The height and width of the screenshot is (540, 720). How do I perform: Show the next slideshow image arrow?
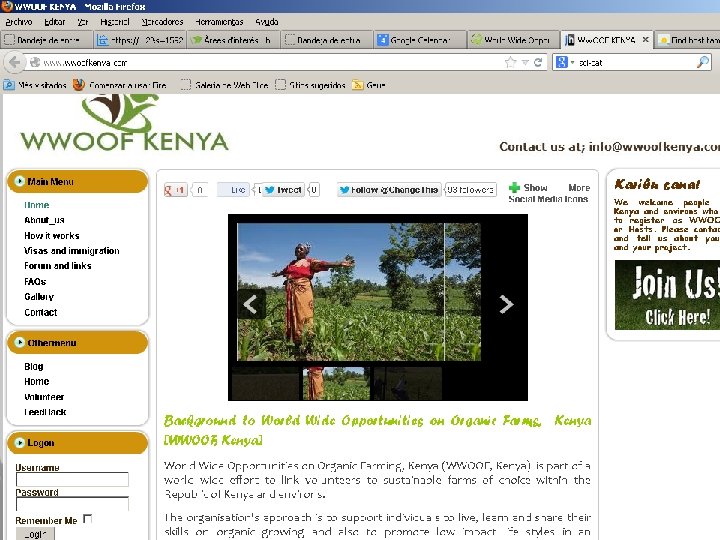tap(506, 304)
